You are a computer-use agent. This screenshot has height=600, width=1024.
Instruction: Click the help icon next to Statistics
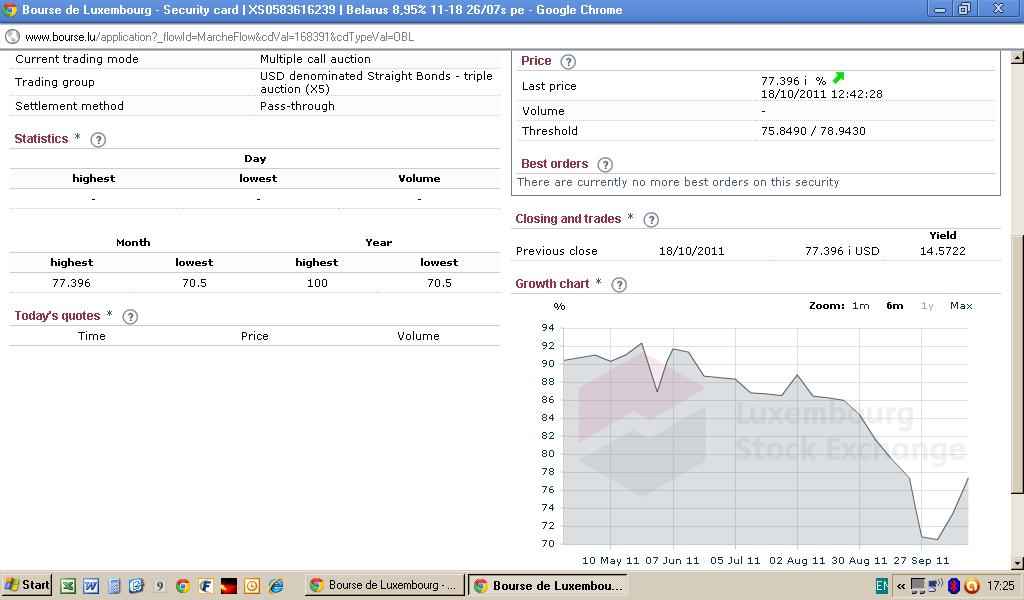98,140
